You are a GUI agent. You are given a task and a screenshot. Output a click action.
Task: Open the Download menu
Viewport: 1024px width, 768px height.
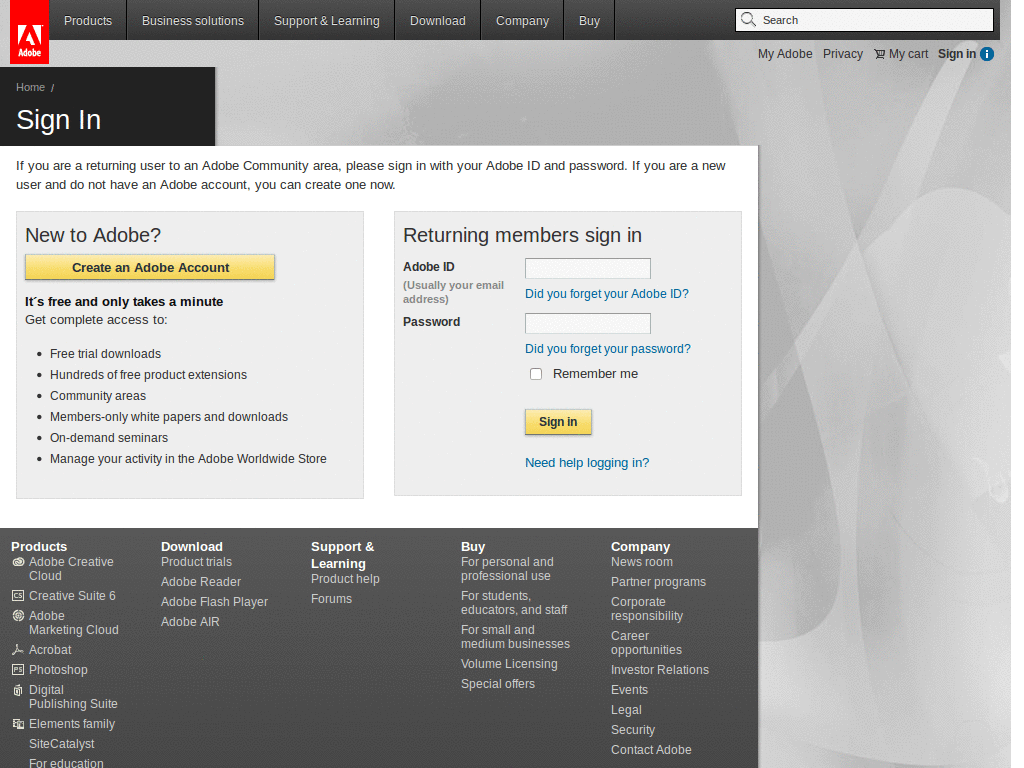coord(438,20)
